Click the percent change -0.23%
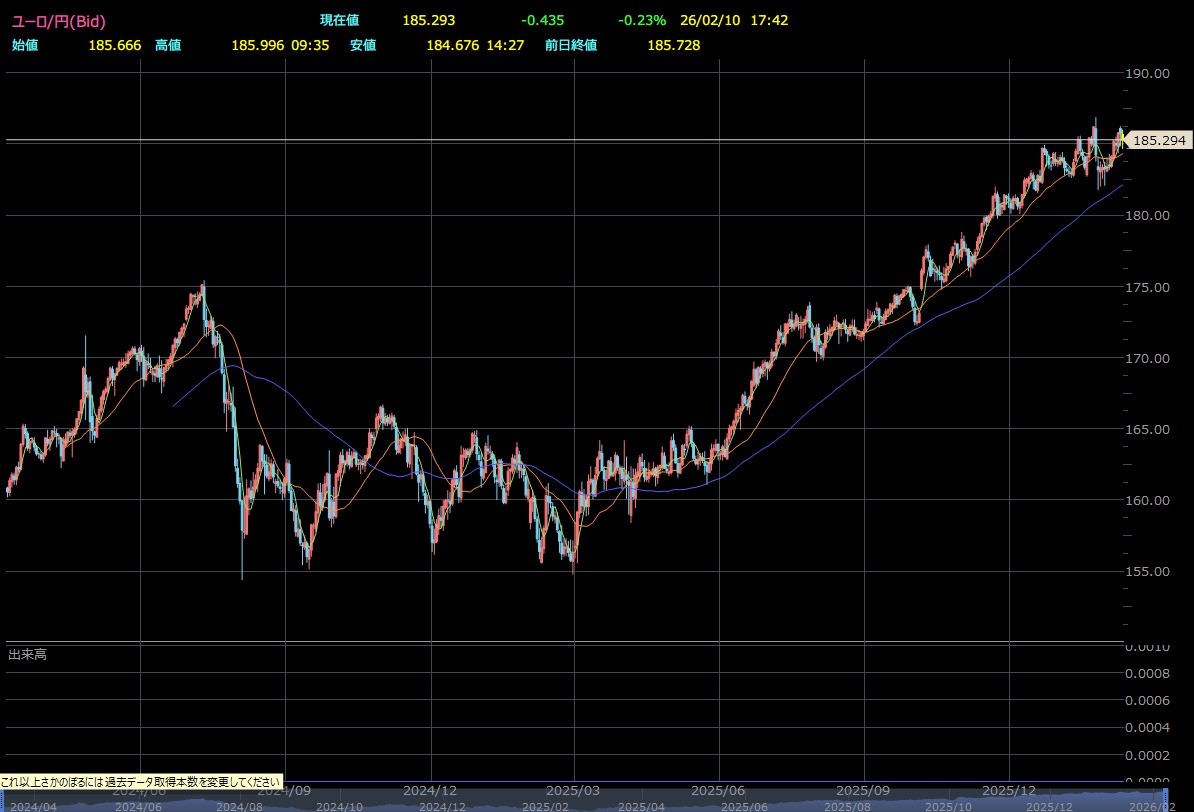The height and width of the screenshot is (812, 1194). [x=641, y=21]
